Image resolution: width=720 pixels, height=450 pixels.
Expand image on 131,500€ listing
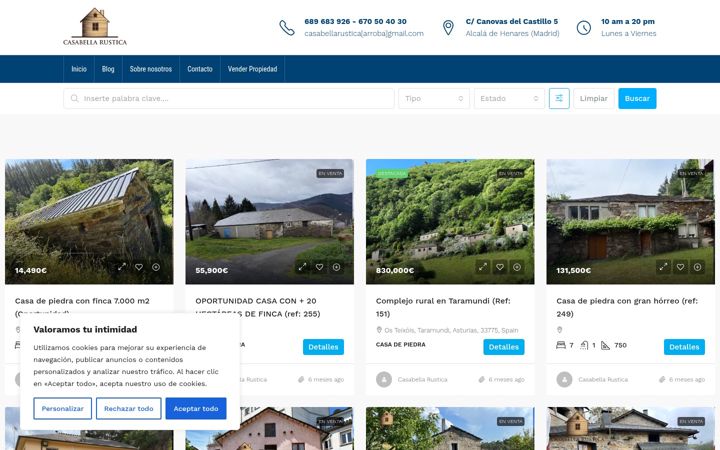pos(663,267)
